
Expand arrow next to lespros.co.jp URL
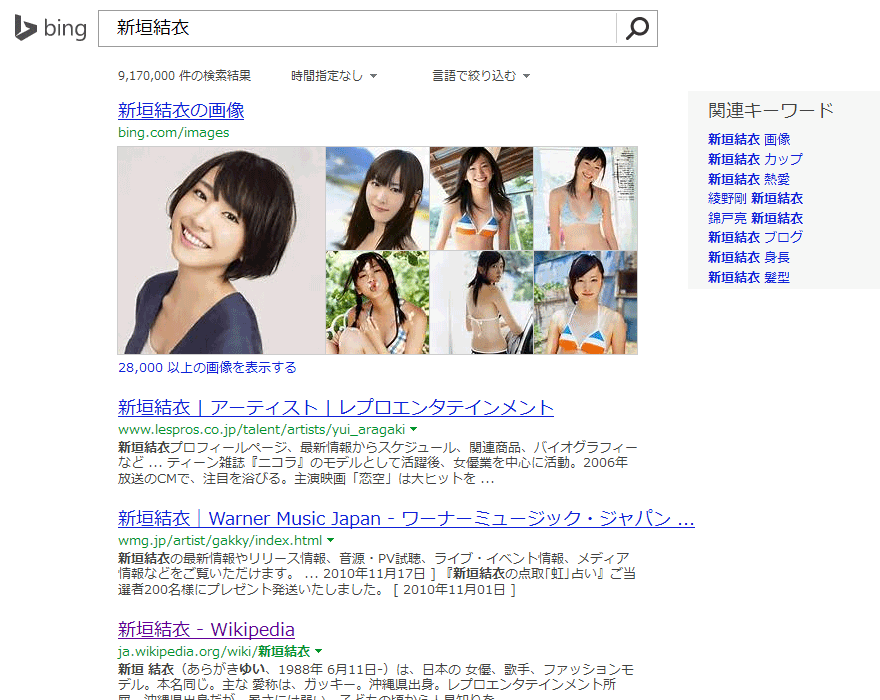click(414, 429)
